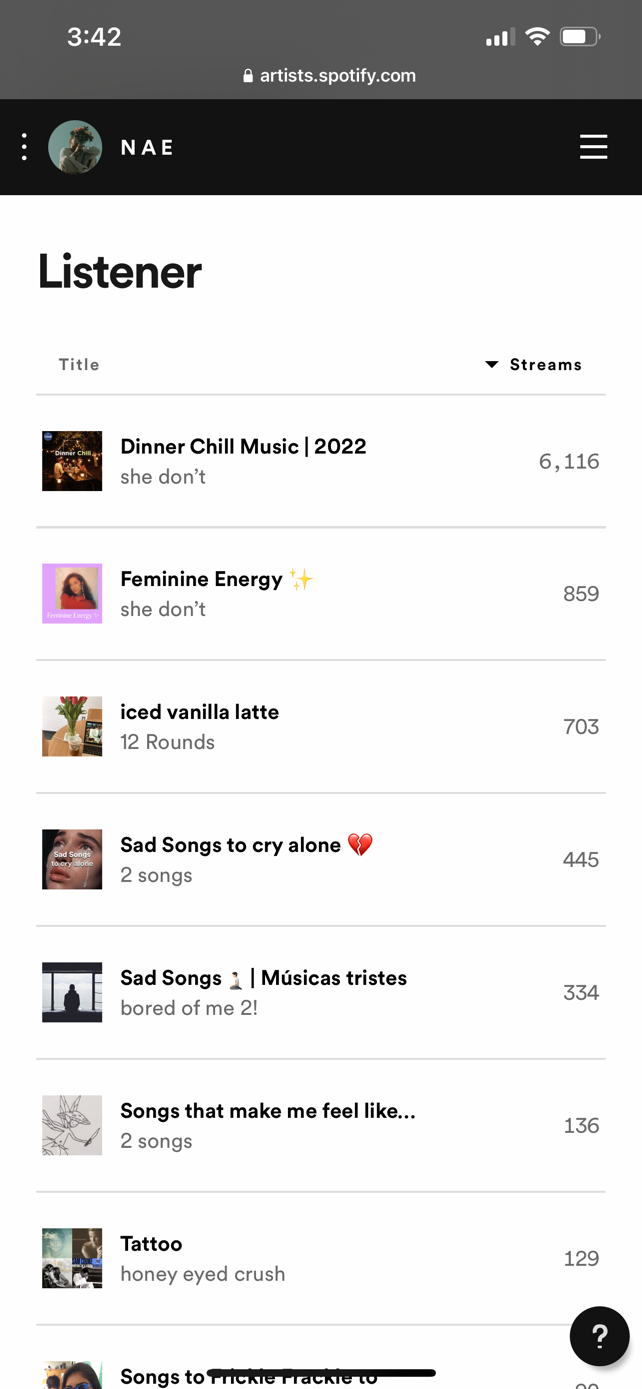Tap the Feminine Energy pink cover thumbnail

pos(72,593)
